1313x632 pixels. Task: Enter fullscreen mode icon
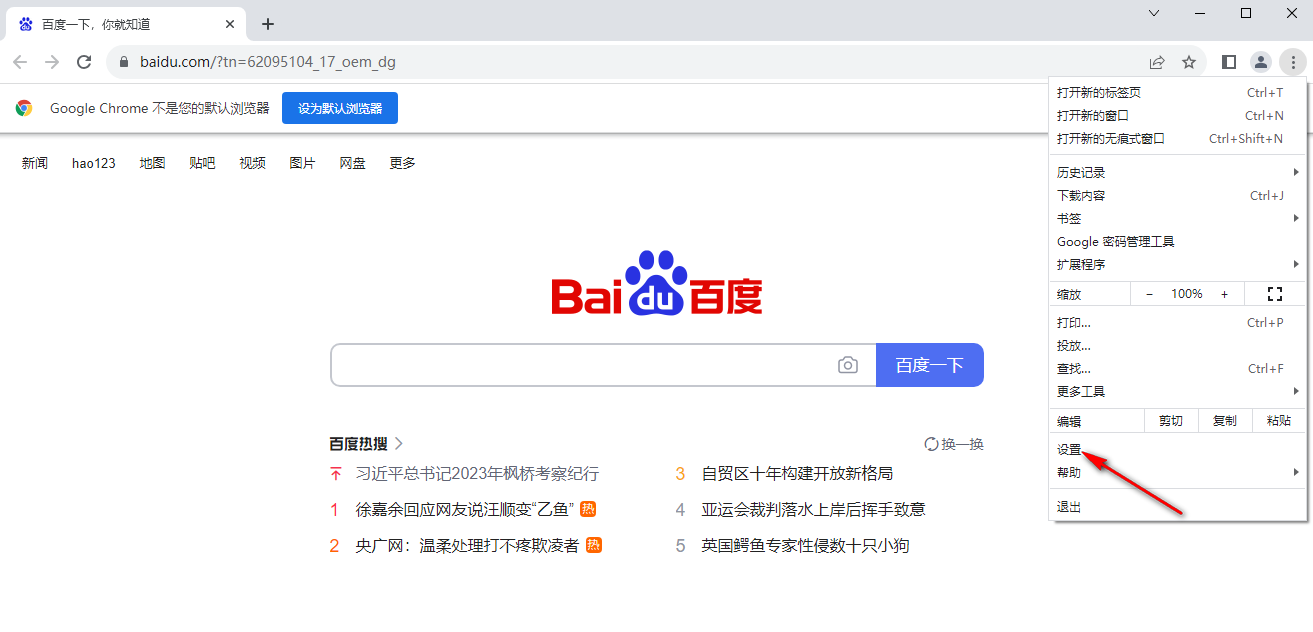point(1274,294)
